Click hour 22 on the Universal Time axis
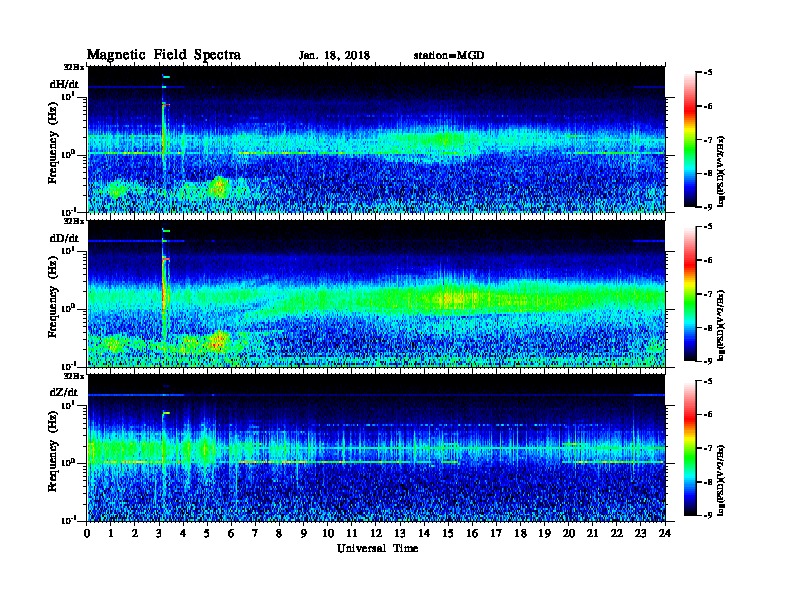This screenshot has height=612, width=792. 617,533
